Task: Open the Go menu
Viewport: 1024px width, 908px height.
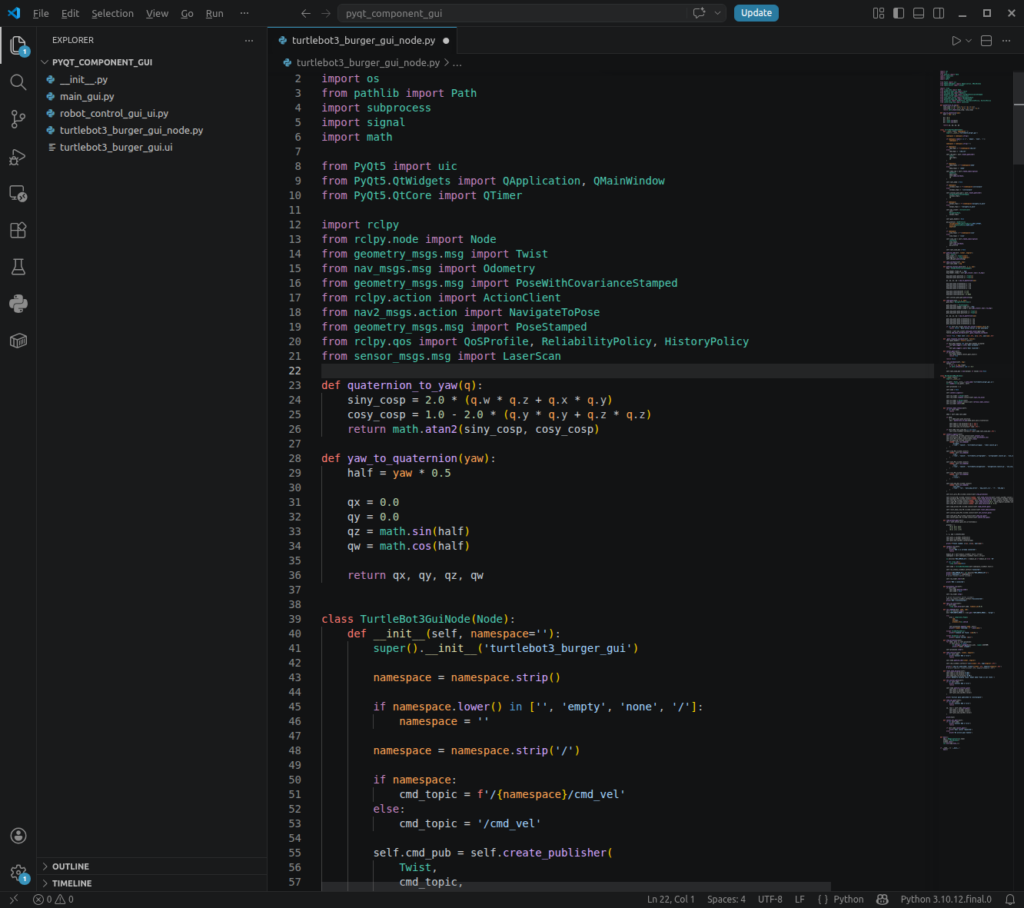Action: pyautogui.click(x=187, y=13)
